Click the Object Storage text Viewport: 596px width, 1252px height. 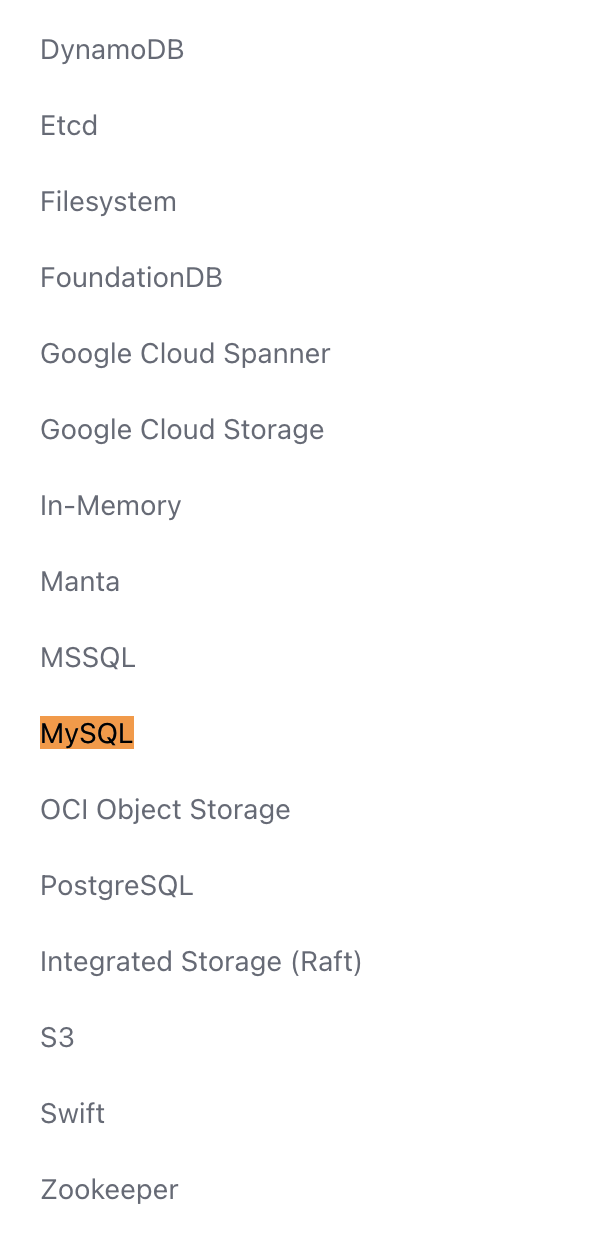point(194,810)
